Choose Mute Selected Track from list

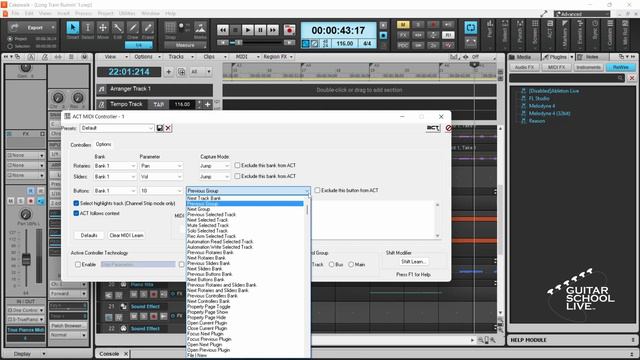(208, 225)
